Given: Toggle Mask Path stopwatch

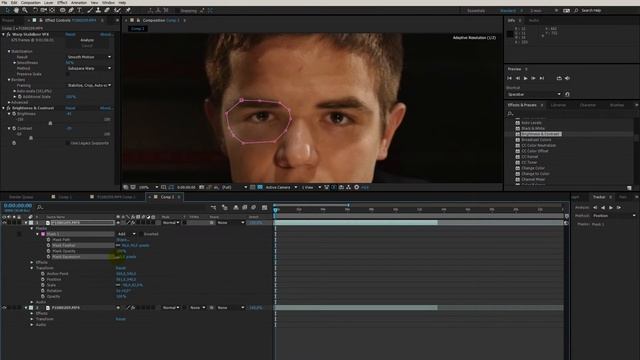Looking at the screenshot, I should tap(49, 240).
